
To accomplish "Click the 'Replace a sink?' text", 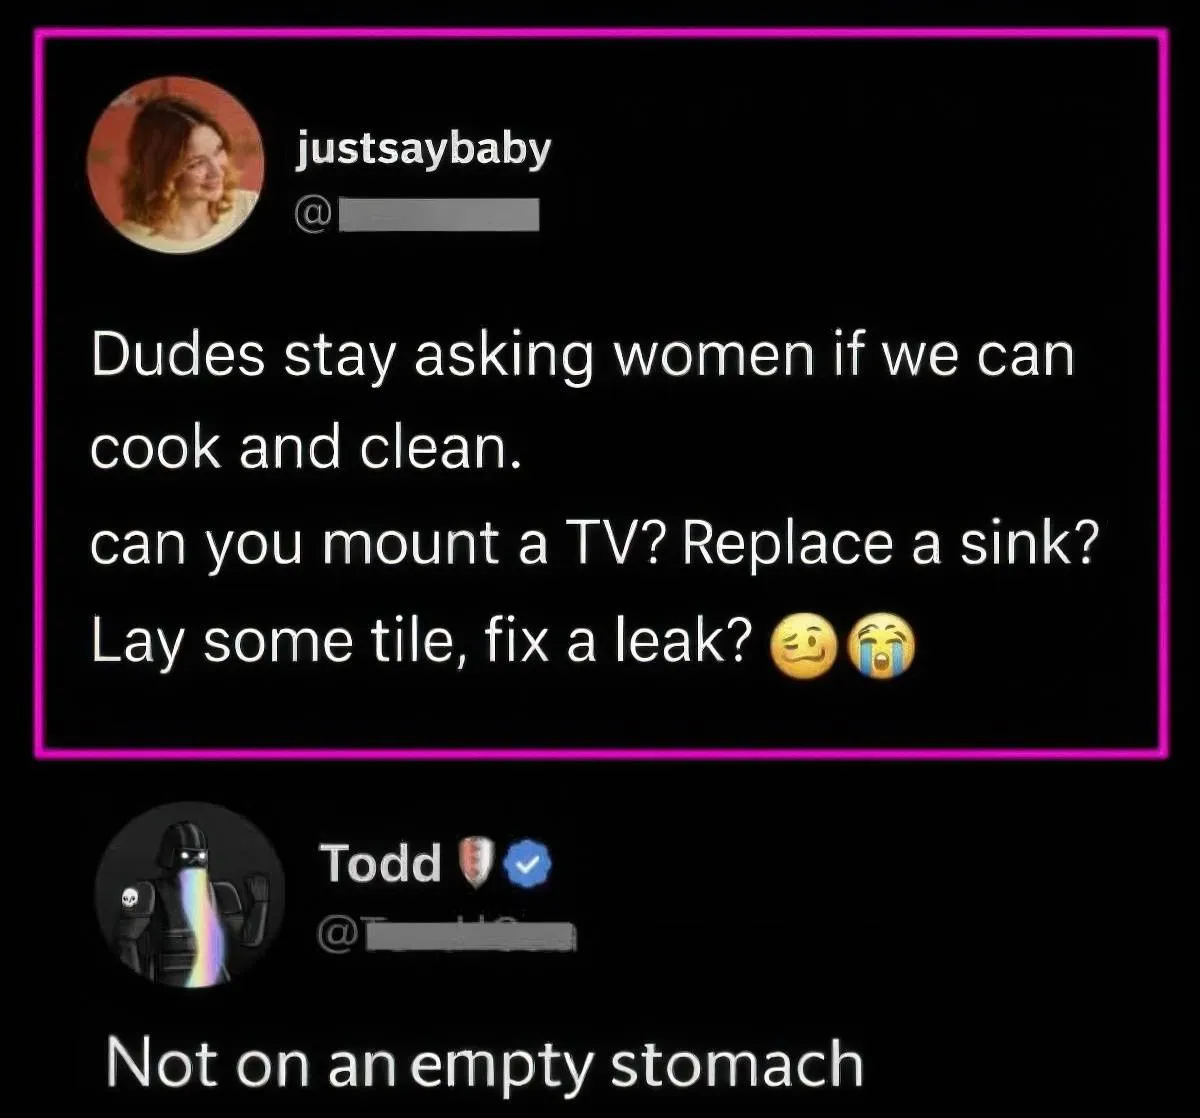I will point(891,543).
